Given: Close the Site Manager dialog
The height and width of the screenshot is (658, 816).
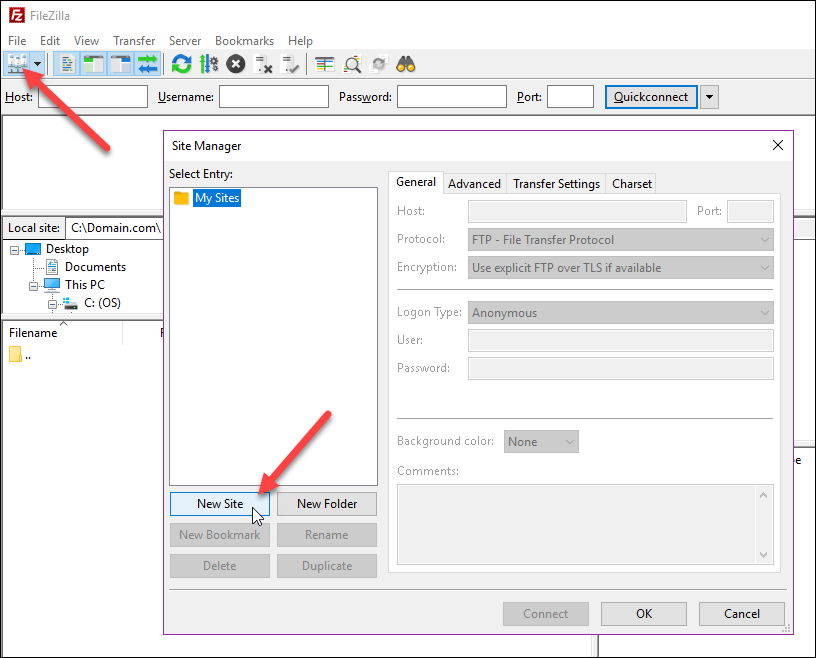Looking at the screenshot, I should [778, 145].
